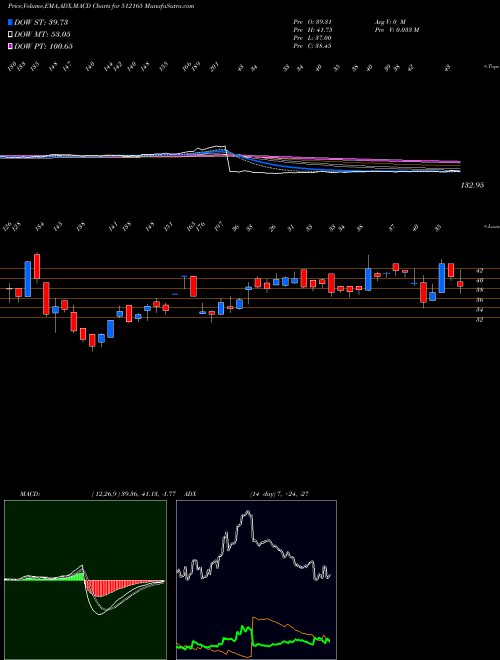This screenshot has height=660, width=500.
Task: Click the 132.95 EMA value label
Action: click(x=472, y=185)
